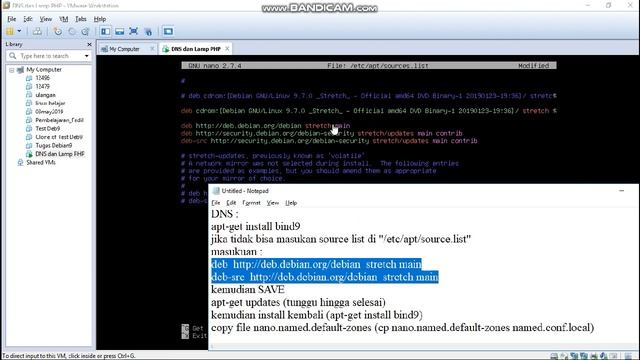Click the console view icon in toolbar
Image resolution: width=640 pixels, height=360 pixels.
[168, 31]
